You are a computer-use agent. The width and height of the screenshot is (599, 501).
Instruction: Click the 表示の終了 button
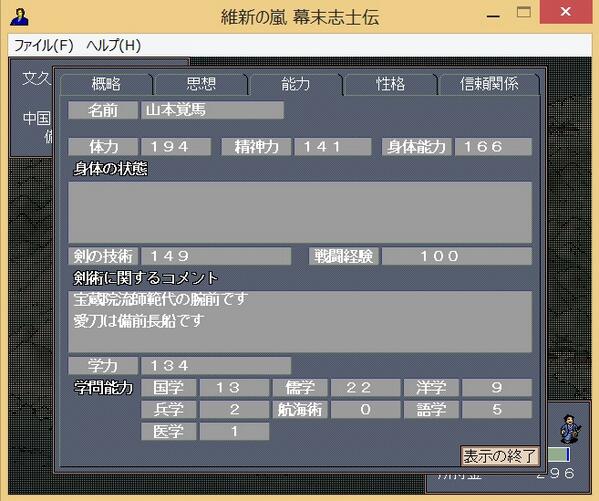coord(500,456)
